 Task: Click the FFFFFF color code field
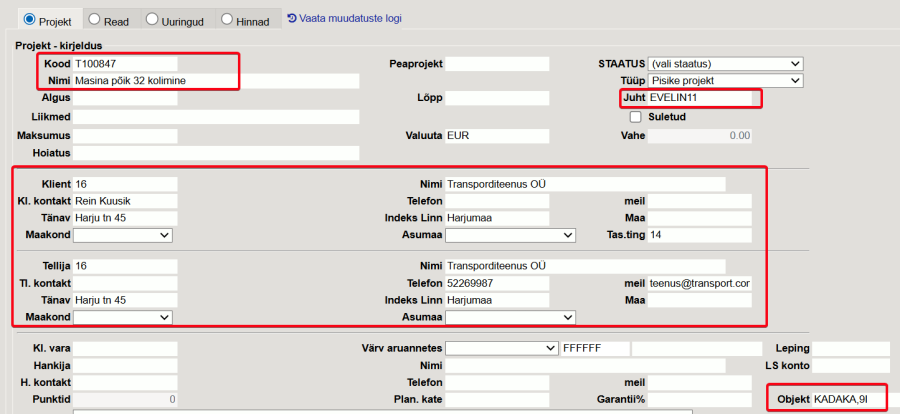coord(594,348)
